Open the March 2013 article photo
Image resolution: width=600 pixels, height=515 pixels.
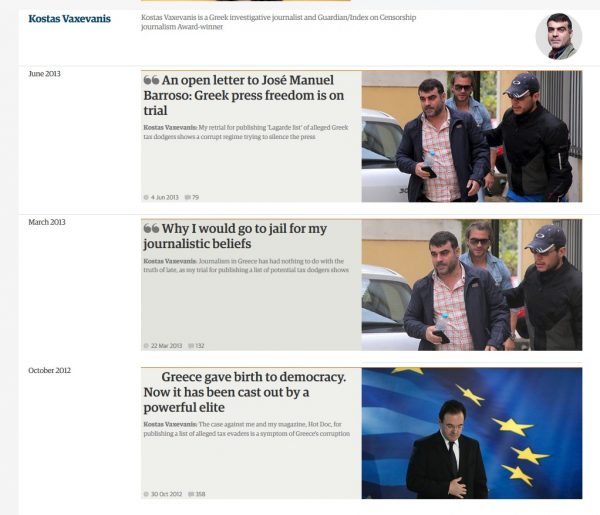pos(472,285)
